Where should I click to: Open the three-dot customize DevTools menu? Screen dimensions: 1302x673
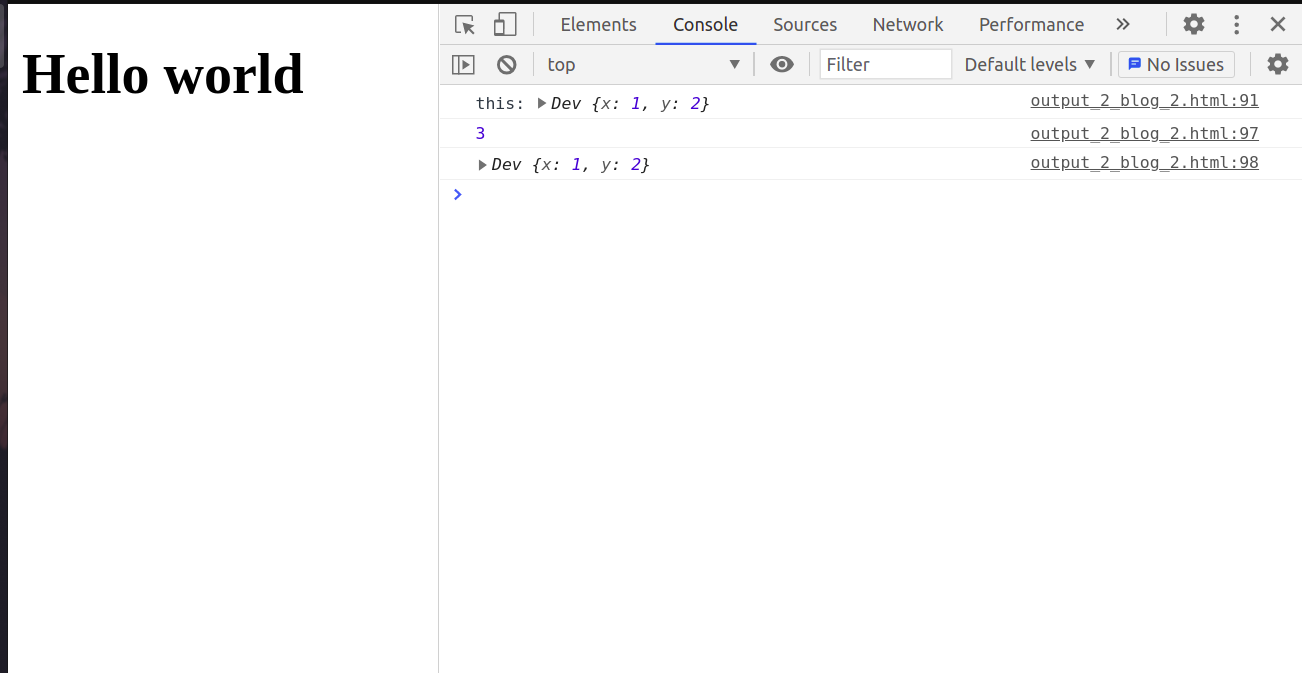point(1237,25)
